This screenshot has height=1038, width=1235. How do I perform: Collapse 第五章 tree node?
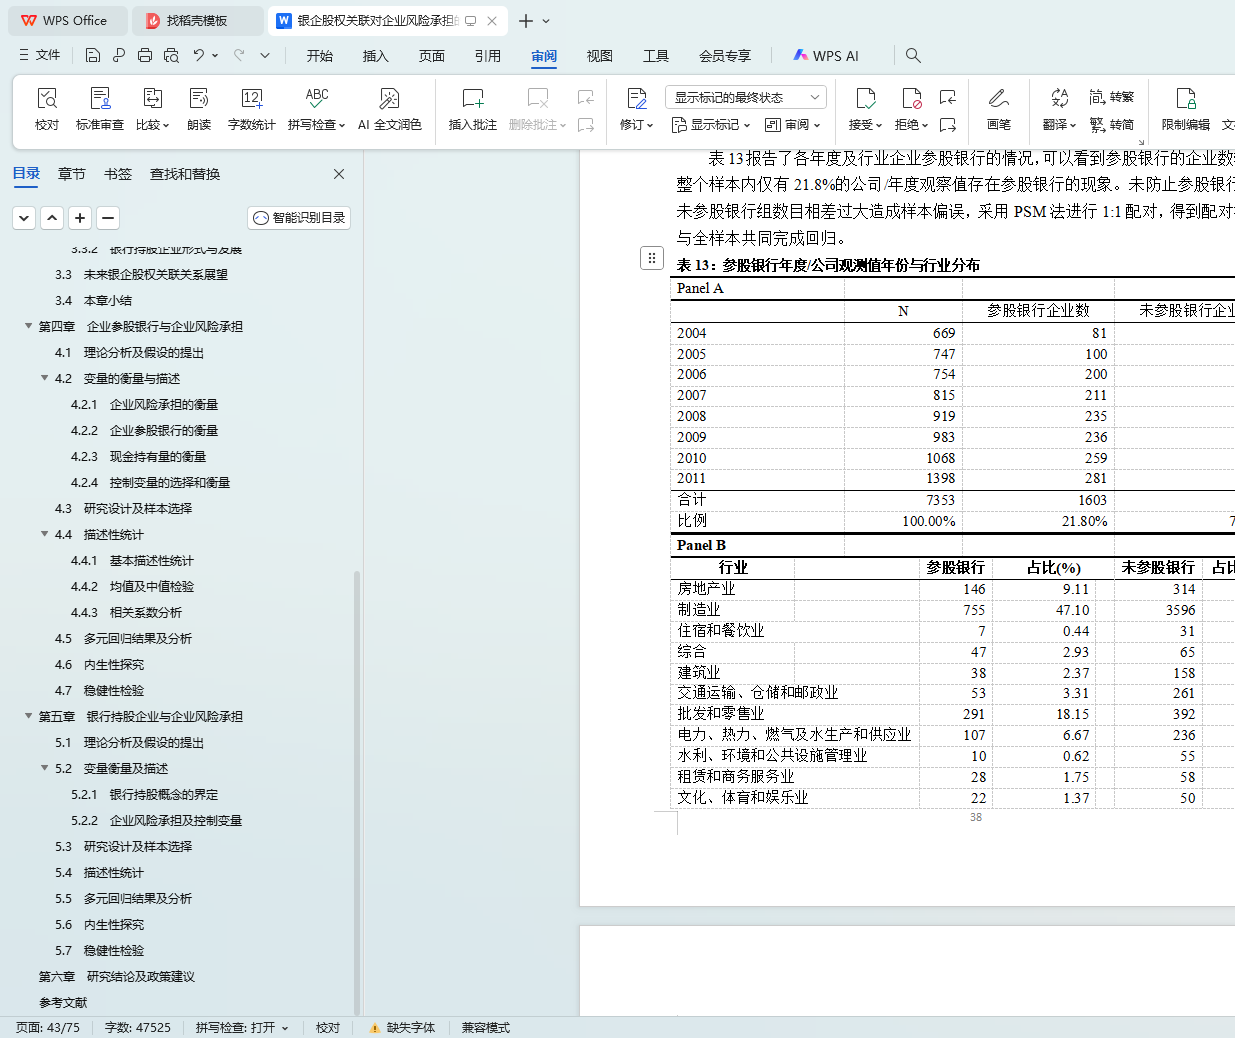click(28, 716)
